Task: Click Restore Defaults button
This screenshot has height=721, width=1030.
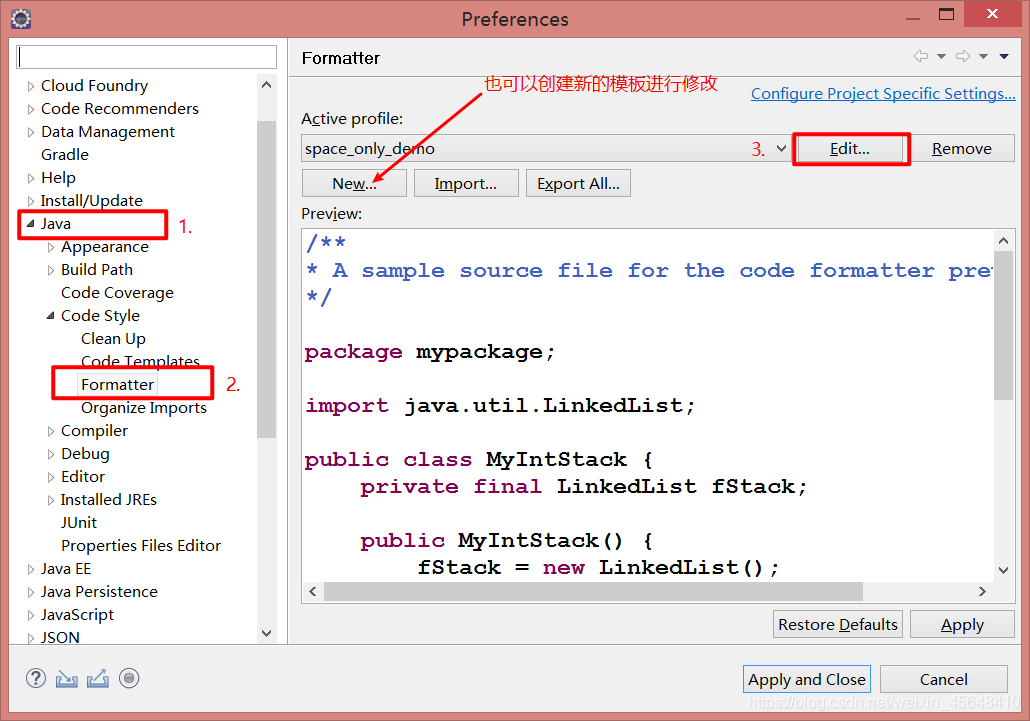Action: pos(838,624)
